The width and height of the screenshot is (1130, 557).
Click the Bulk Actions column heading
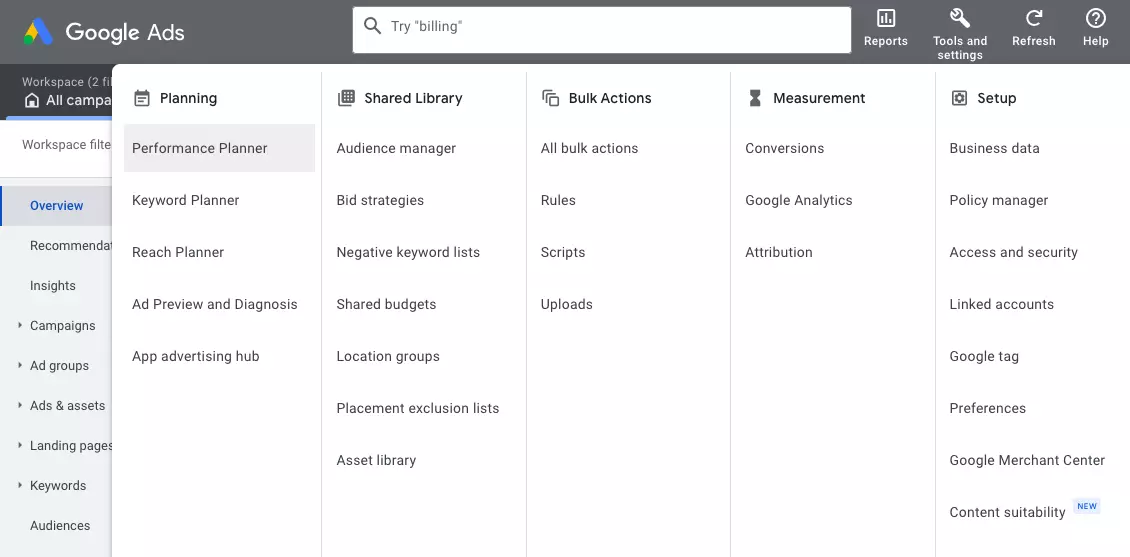(610, 98)
